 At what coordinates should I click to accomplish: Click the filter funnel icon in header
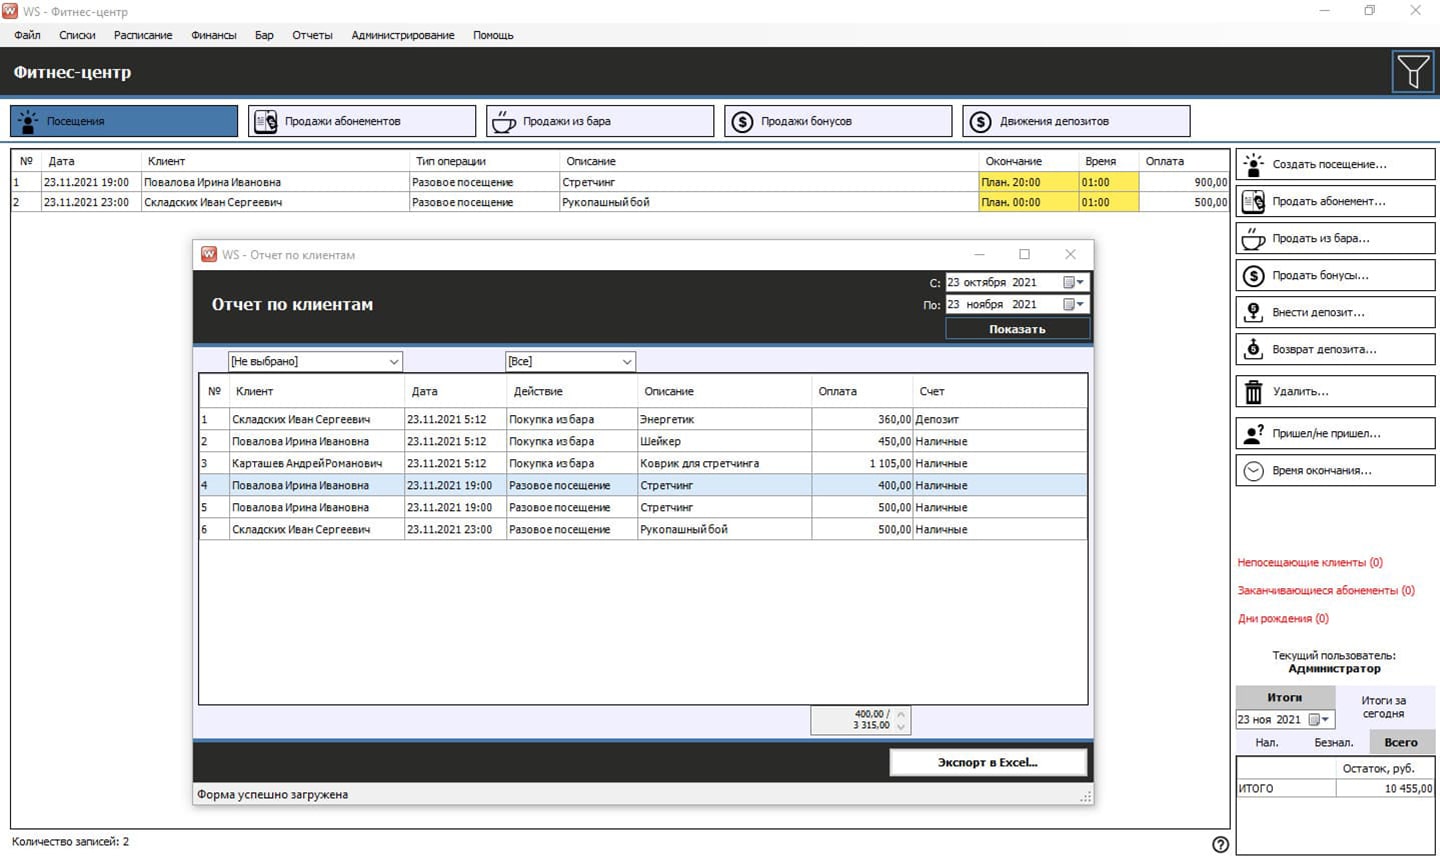click(x=1412, y=72)
